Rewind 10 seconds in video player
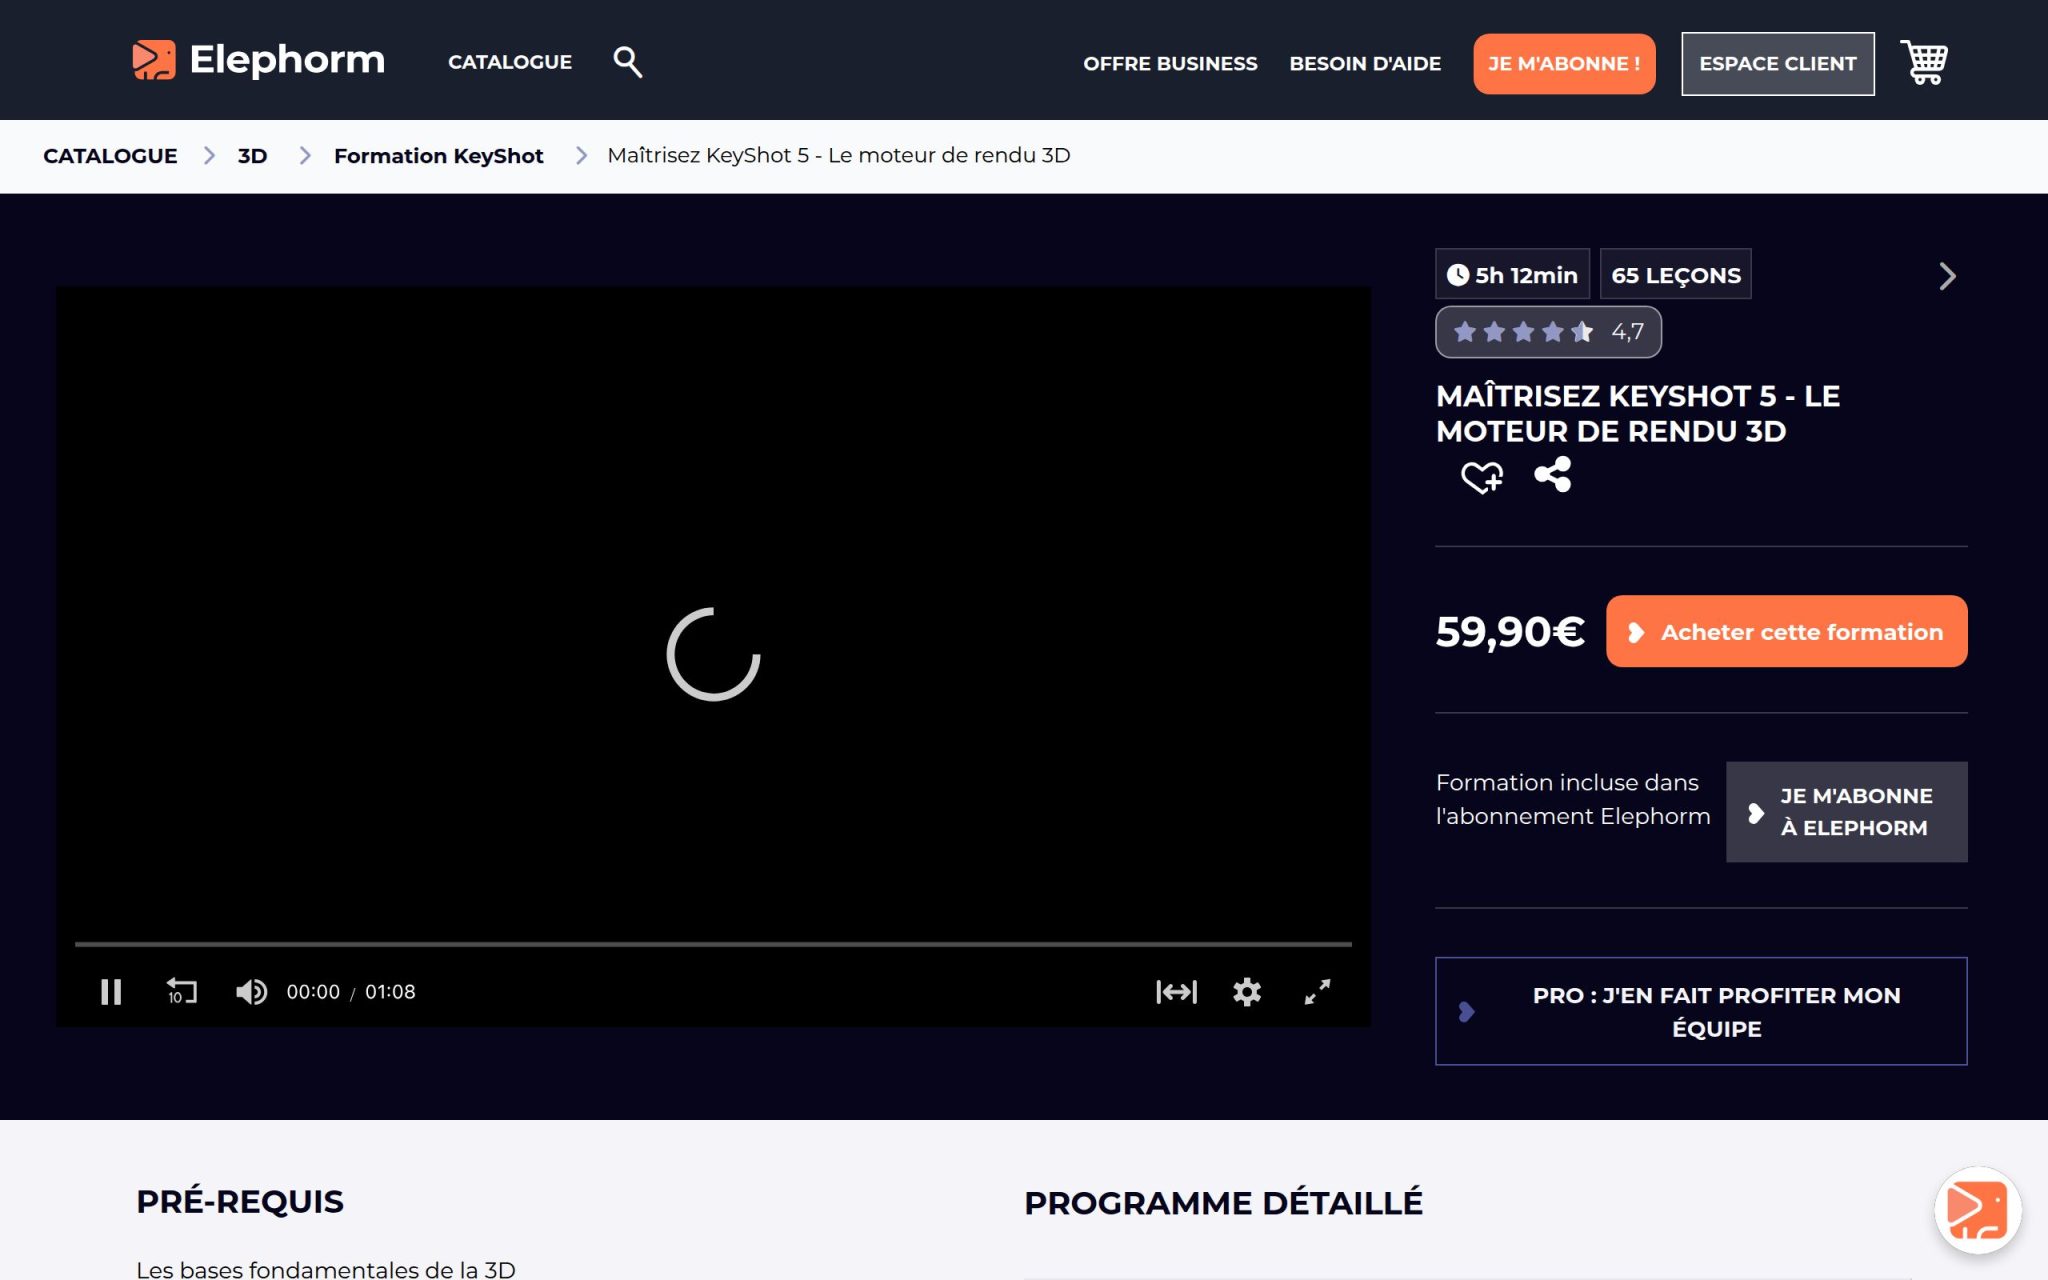This screenshot has height=1280, width=2048. [181, 991]
